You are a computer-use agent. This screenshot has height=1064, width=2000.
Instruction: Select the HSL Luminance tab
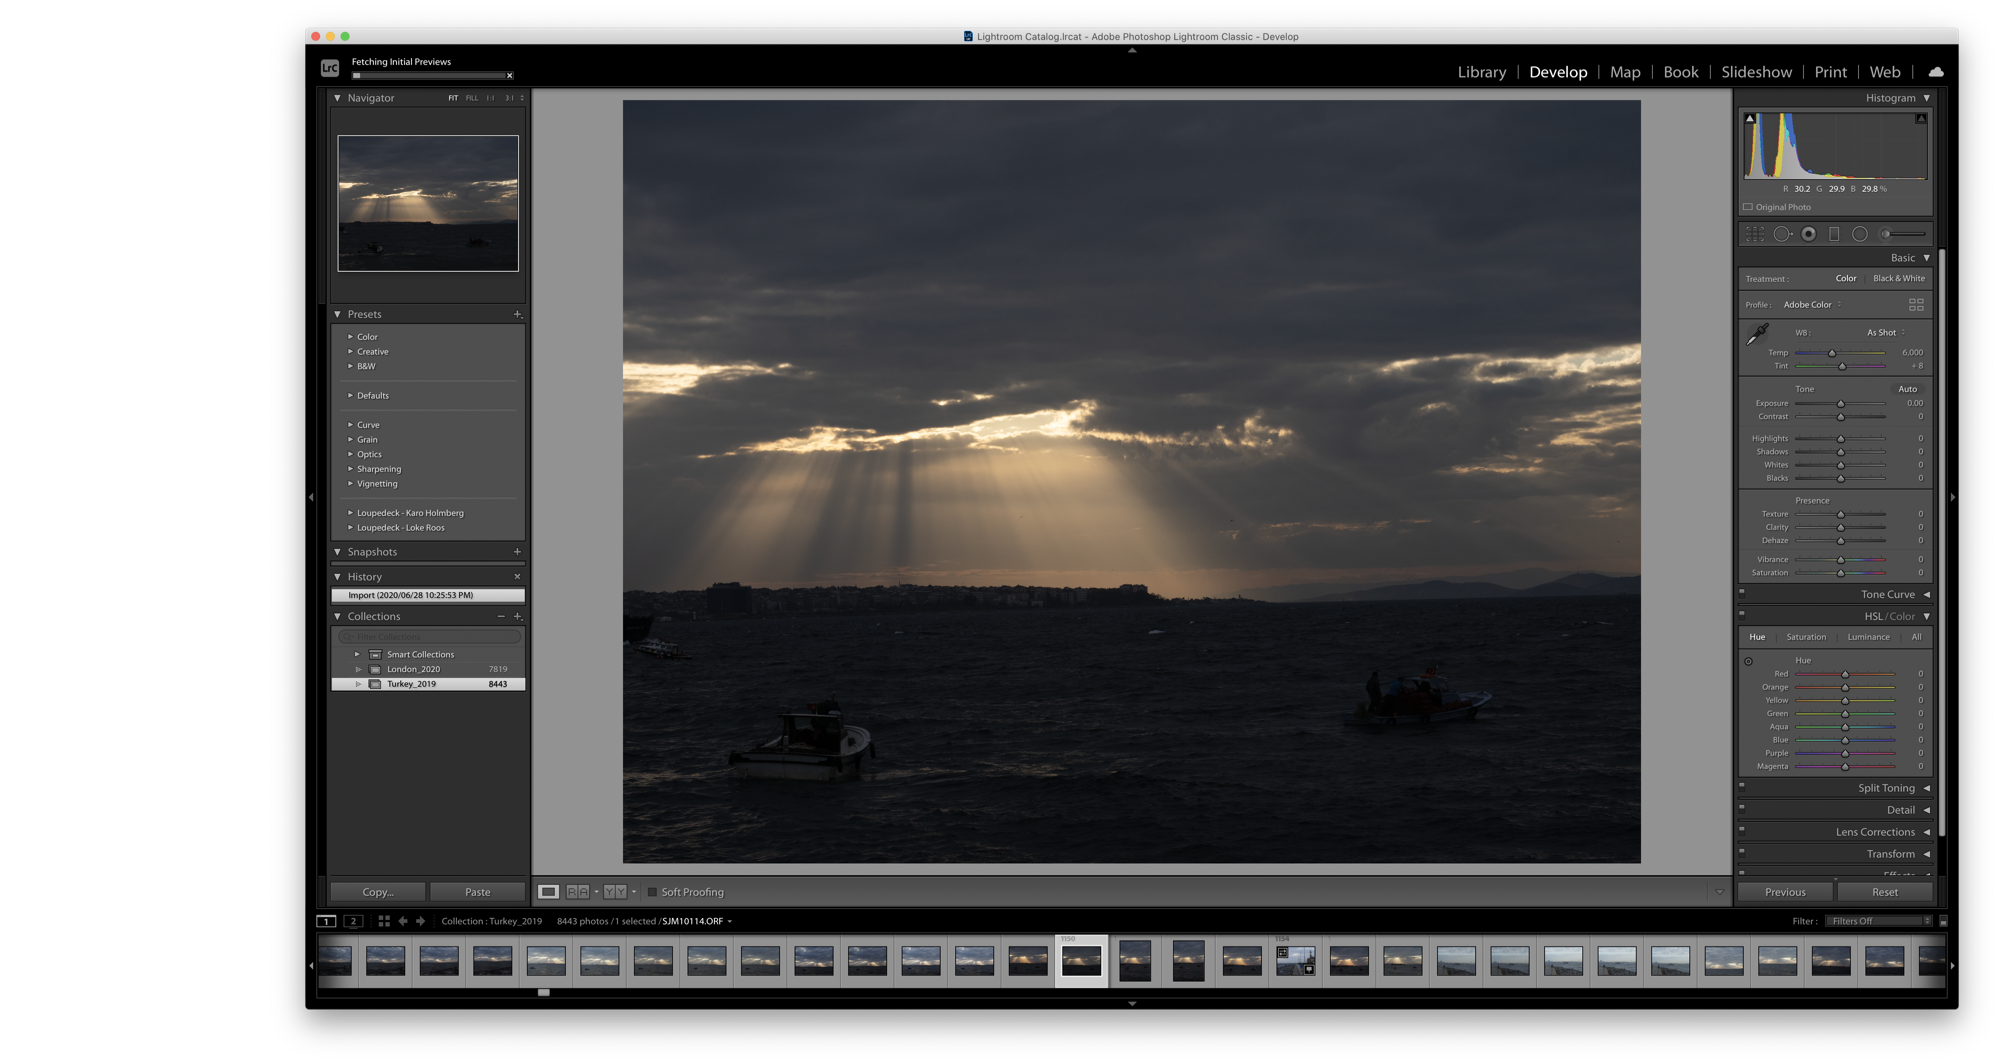coord(1868,637)
